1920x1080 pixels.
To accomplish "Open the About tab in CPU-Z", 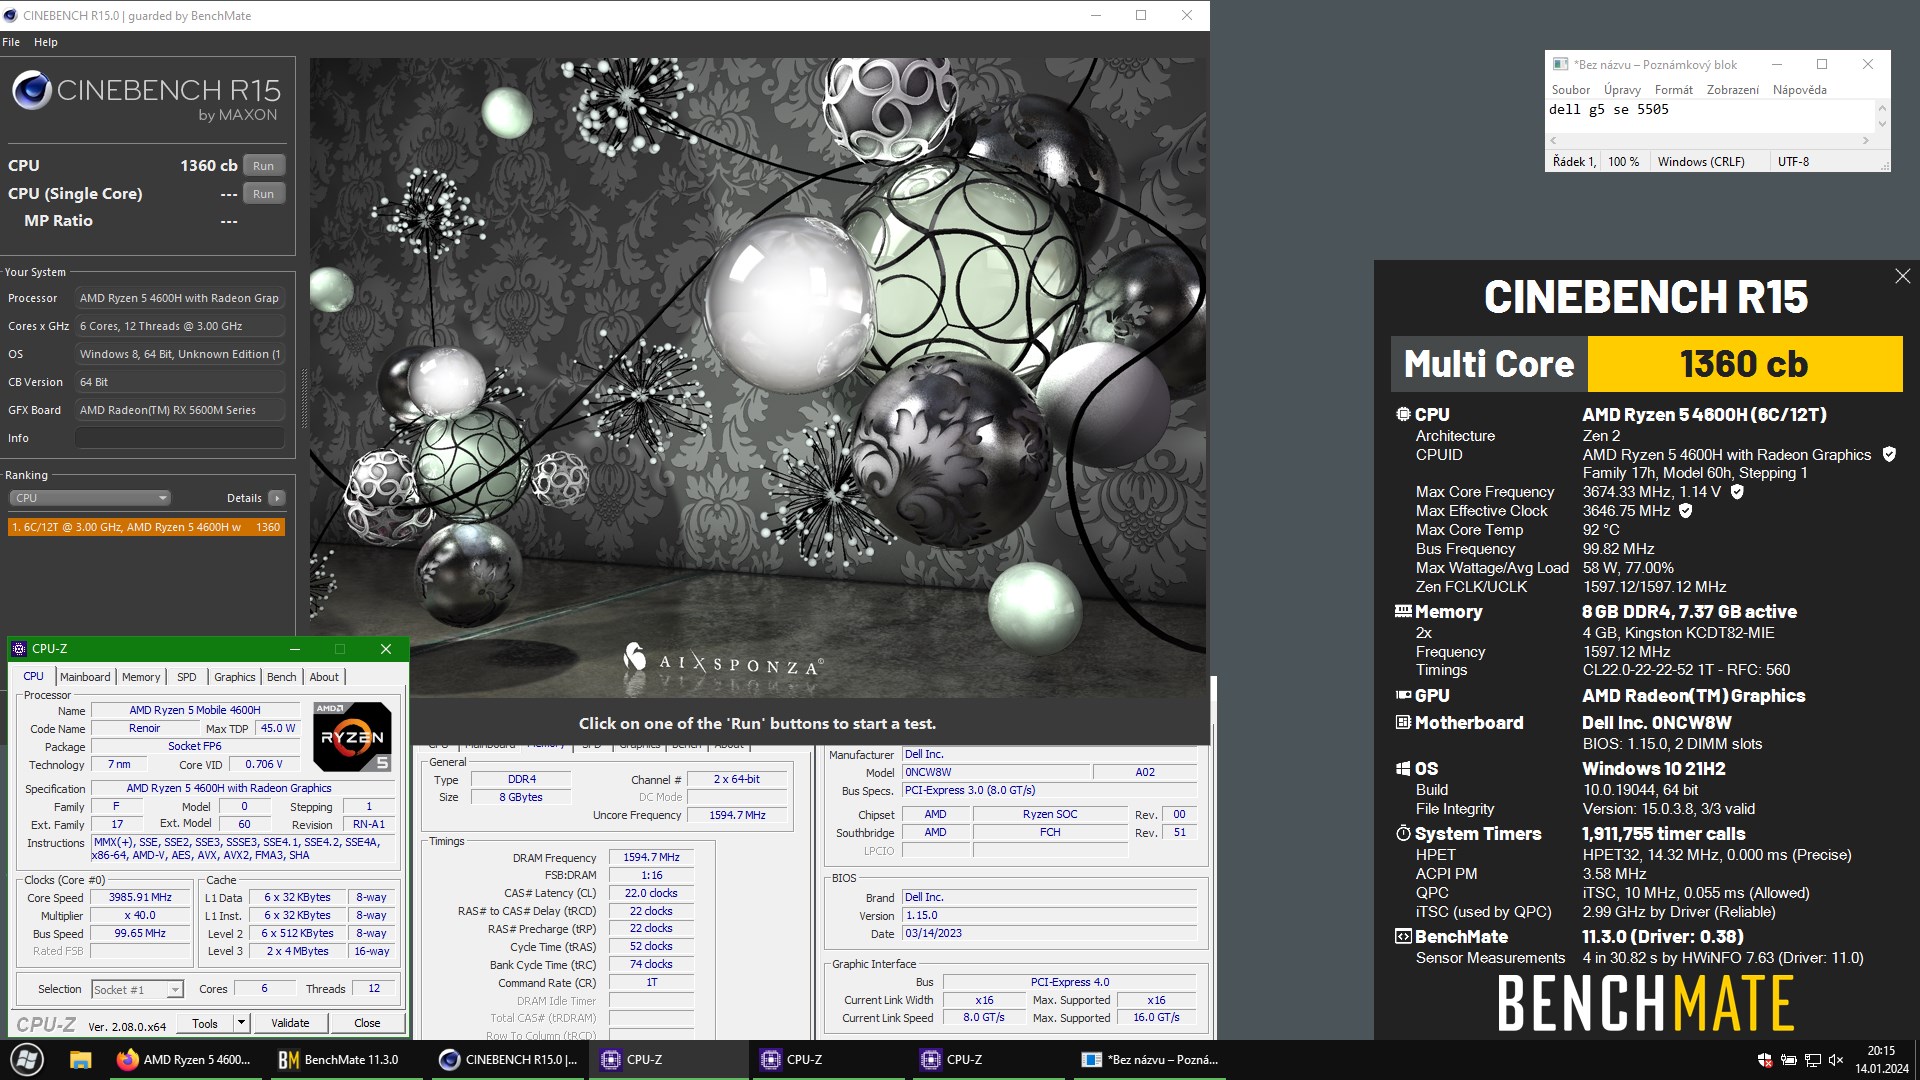I will click(x=324, y=677).
